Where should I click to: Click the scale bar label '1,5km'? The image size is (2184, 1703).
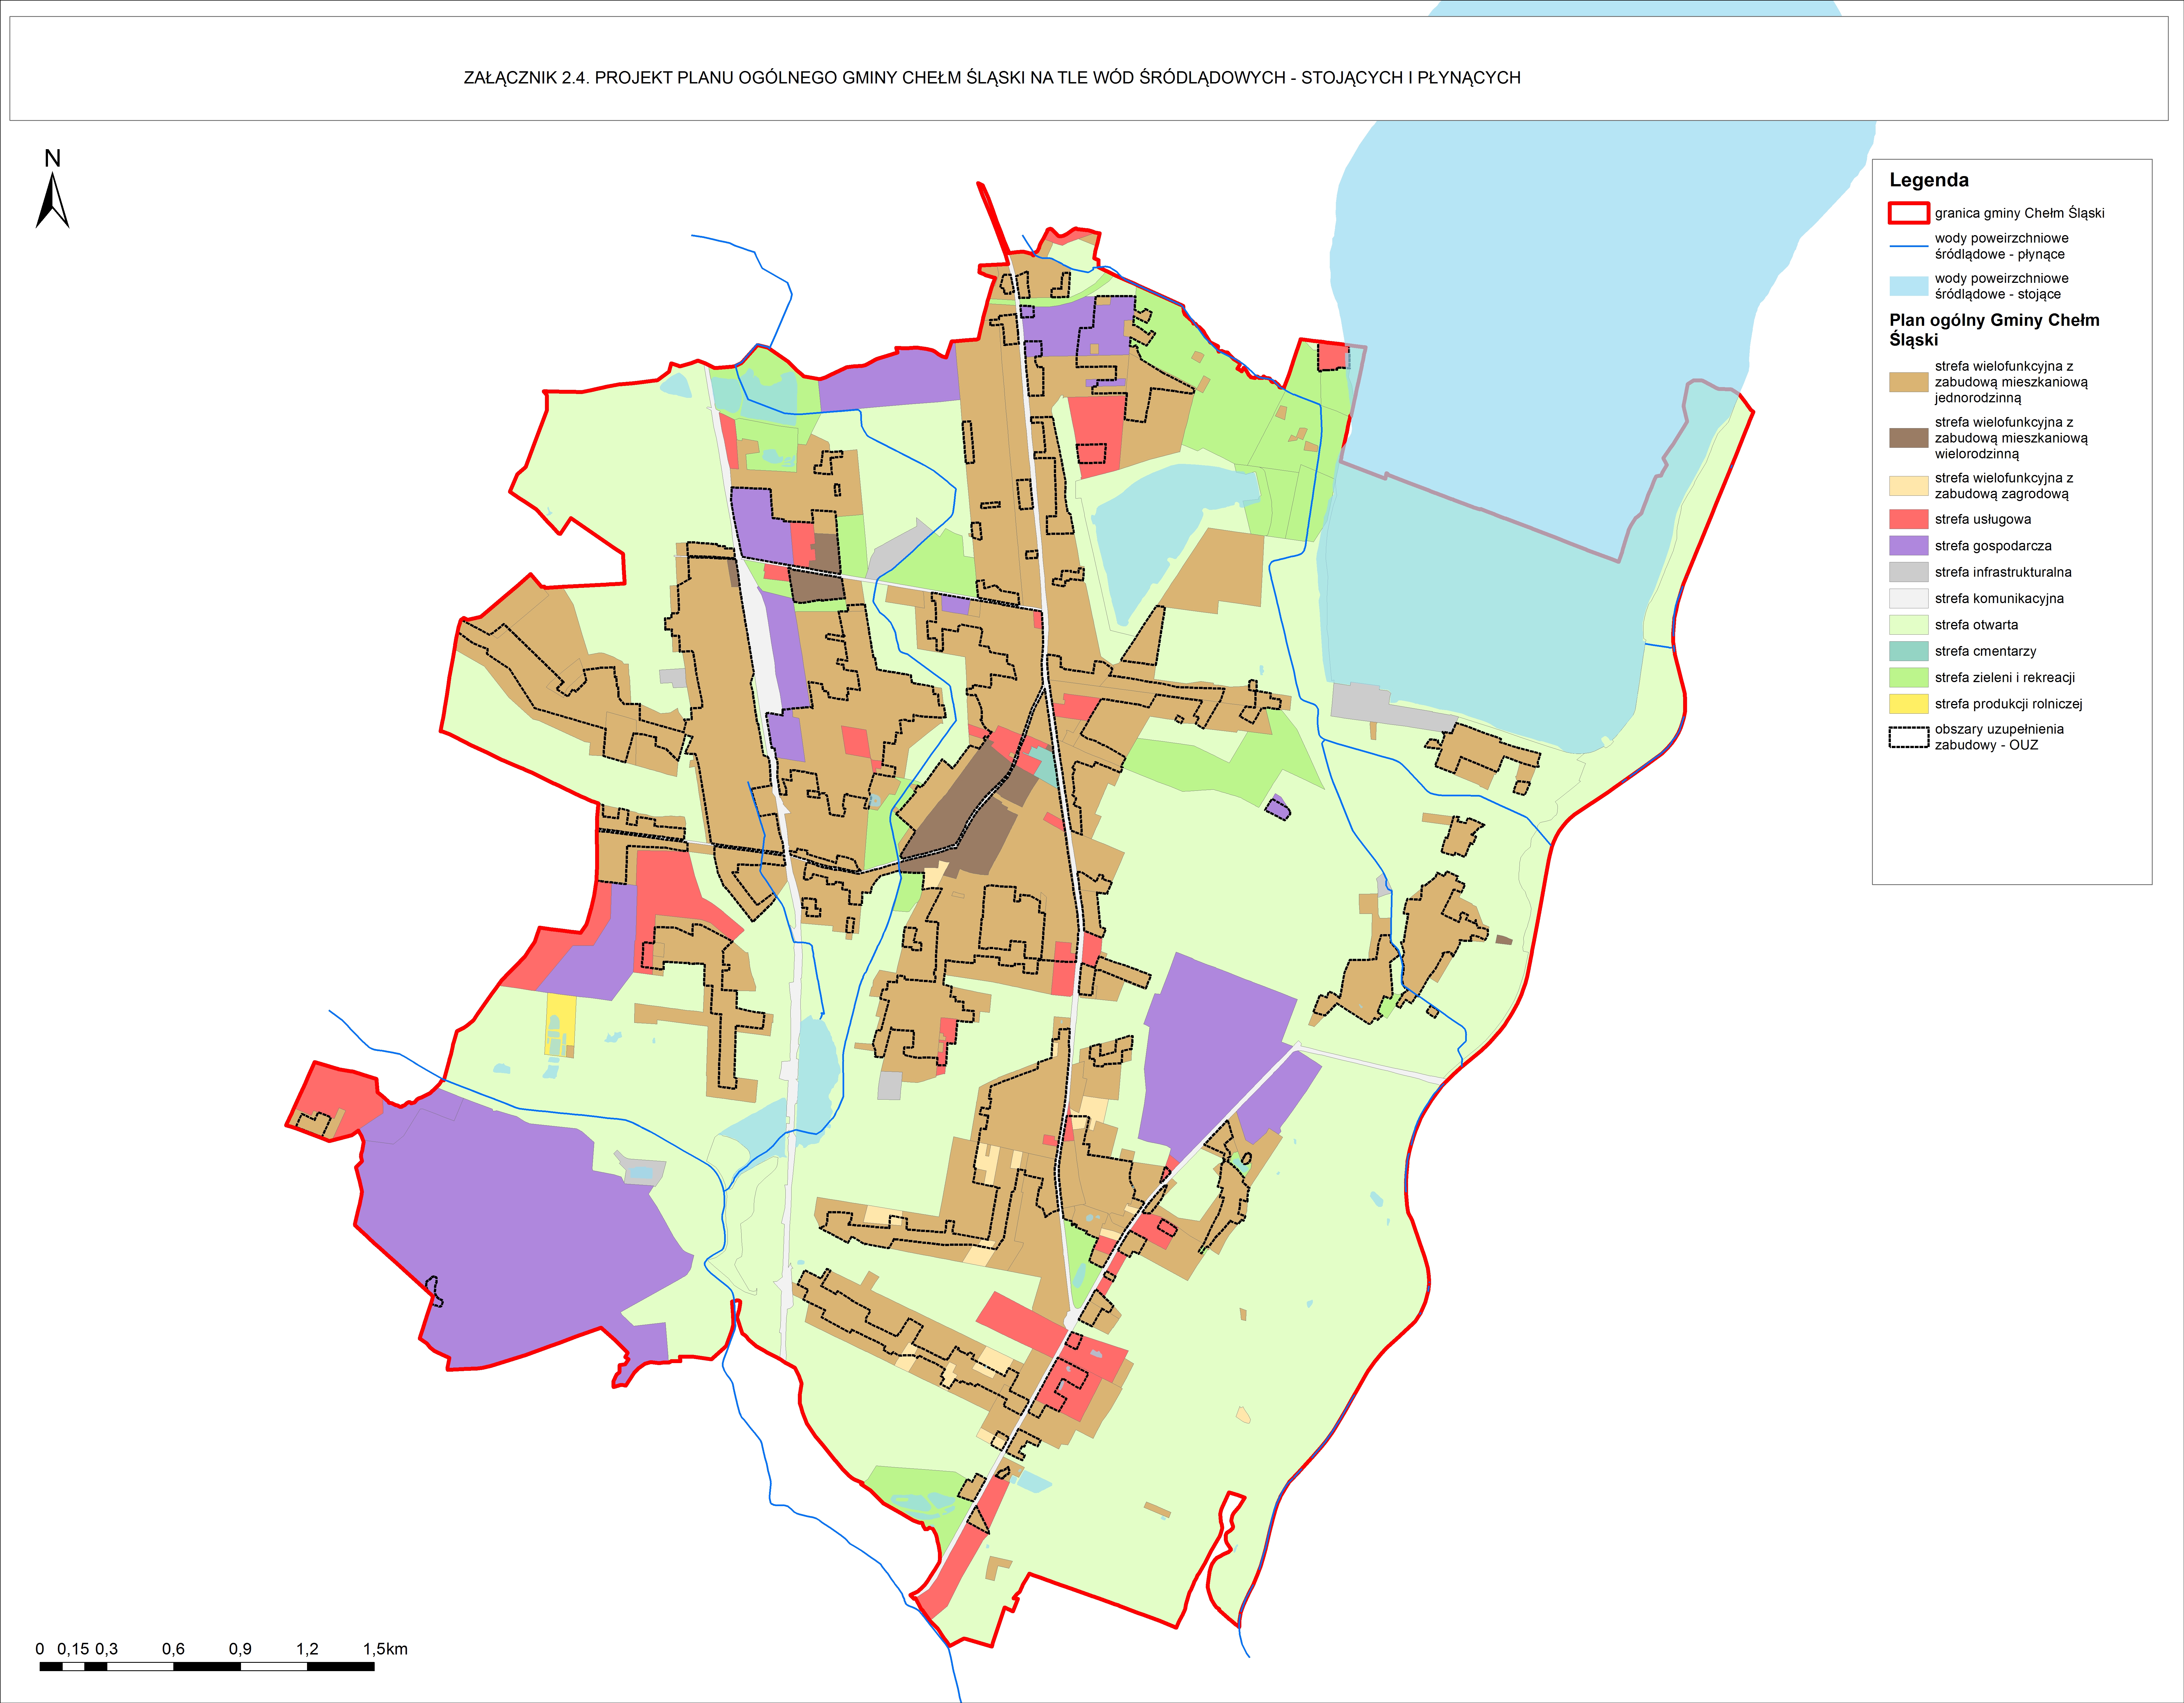[385, 1649]
